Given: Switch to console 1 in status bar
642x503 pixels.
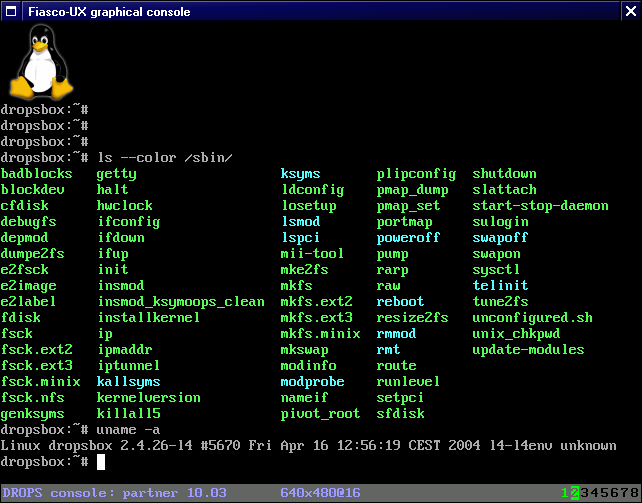Looking at the screenshot, I should coord(565,493).
